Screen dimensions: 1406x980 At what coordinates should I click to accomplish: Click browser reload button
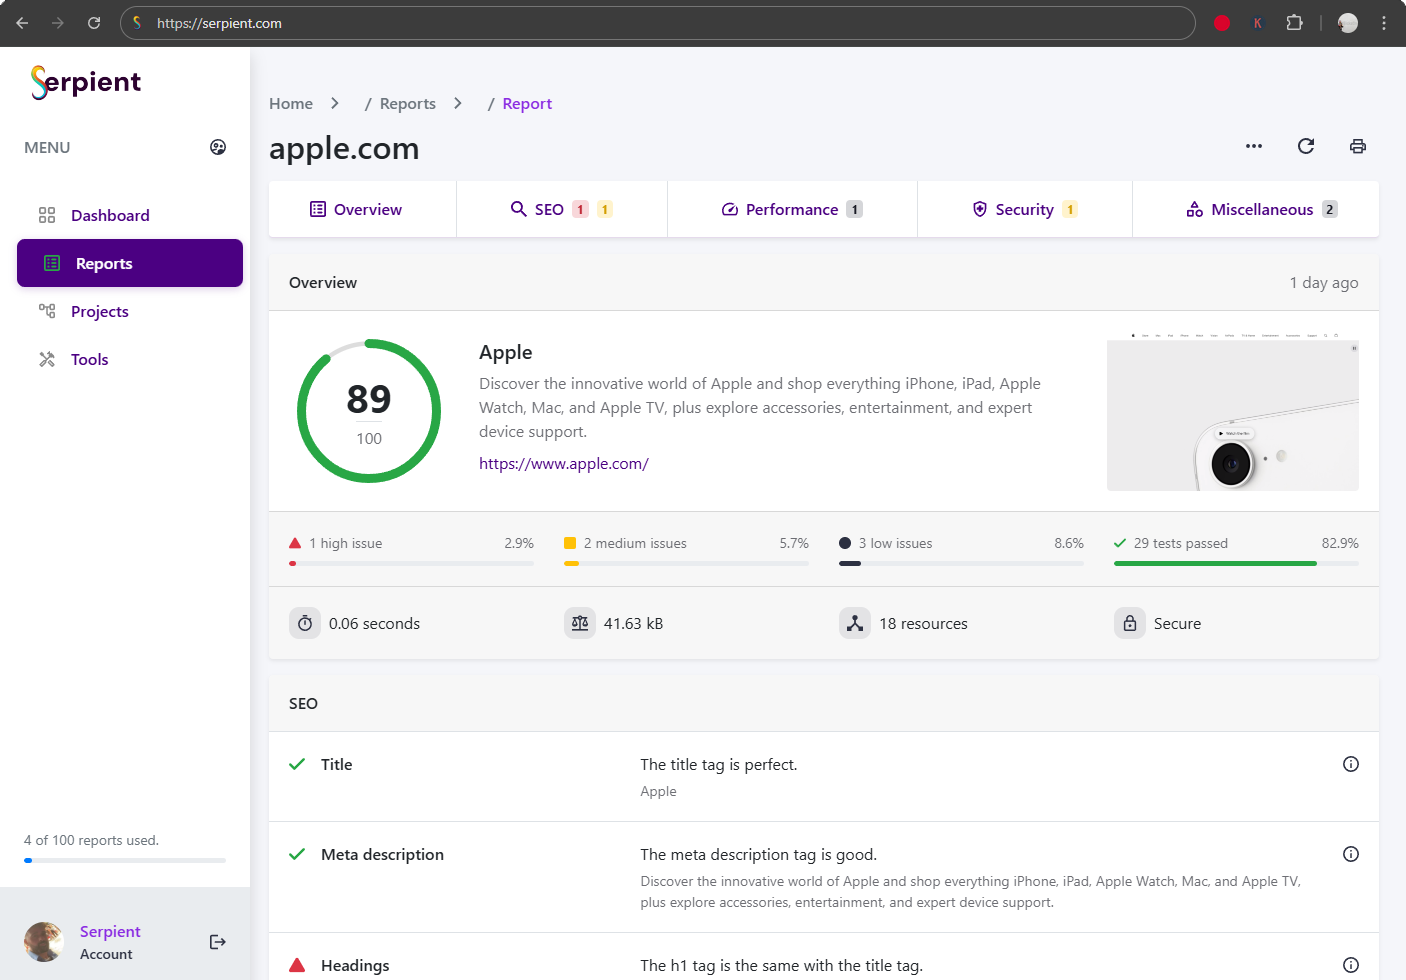tap(94, 23)
